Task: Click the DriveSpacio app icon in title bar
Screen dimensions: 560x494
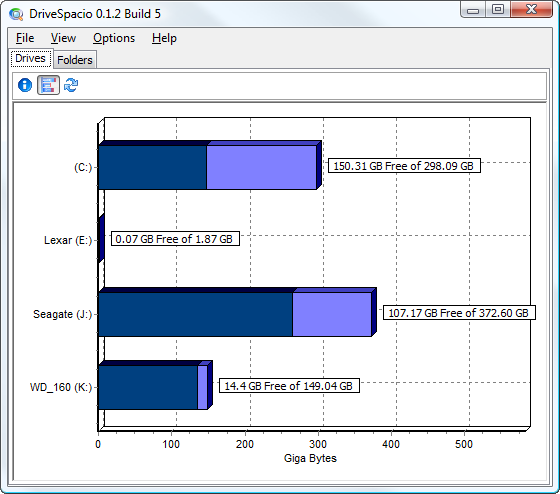Action: click(x=16, y=14)
